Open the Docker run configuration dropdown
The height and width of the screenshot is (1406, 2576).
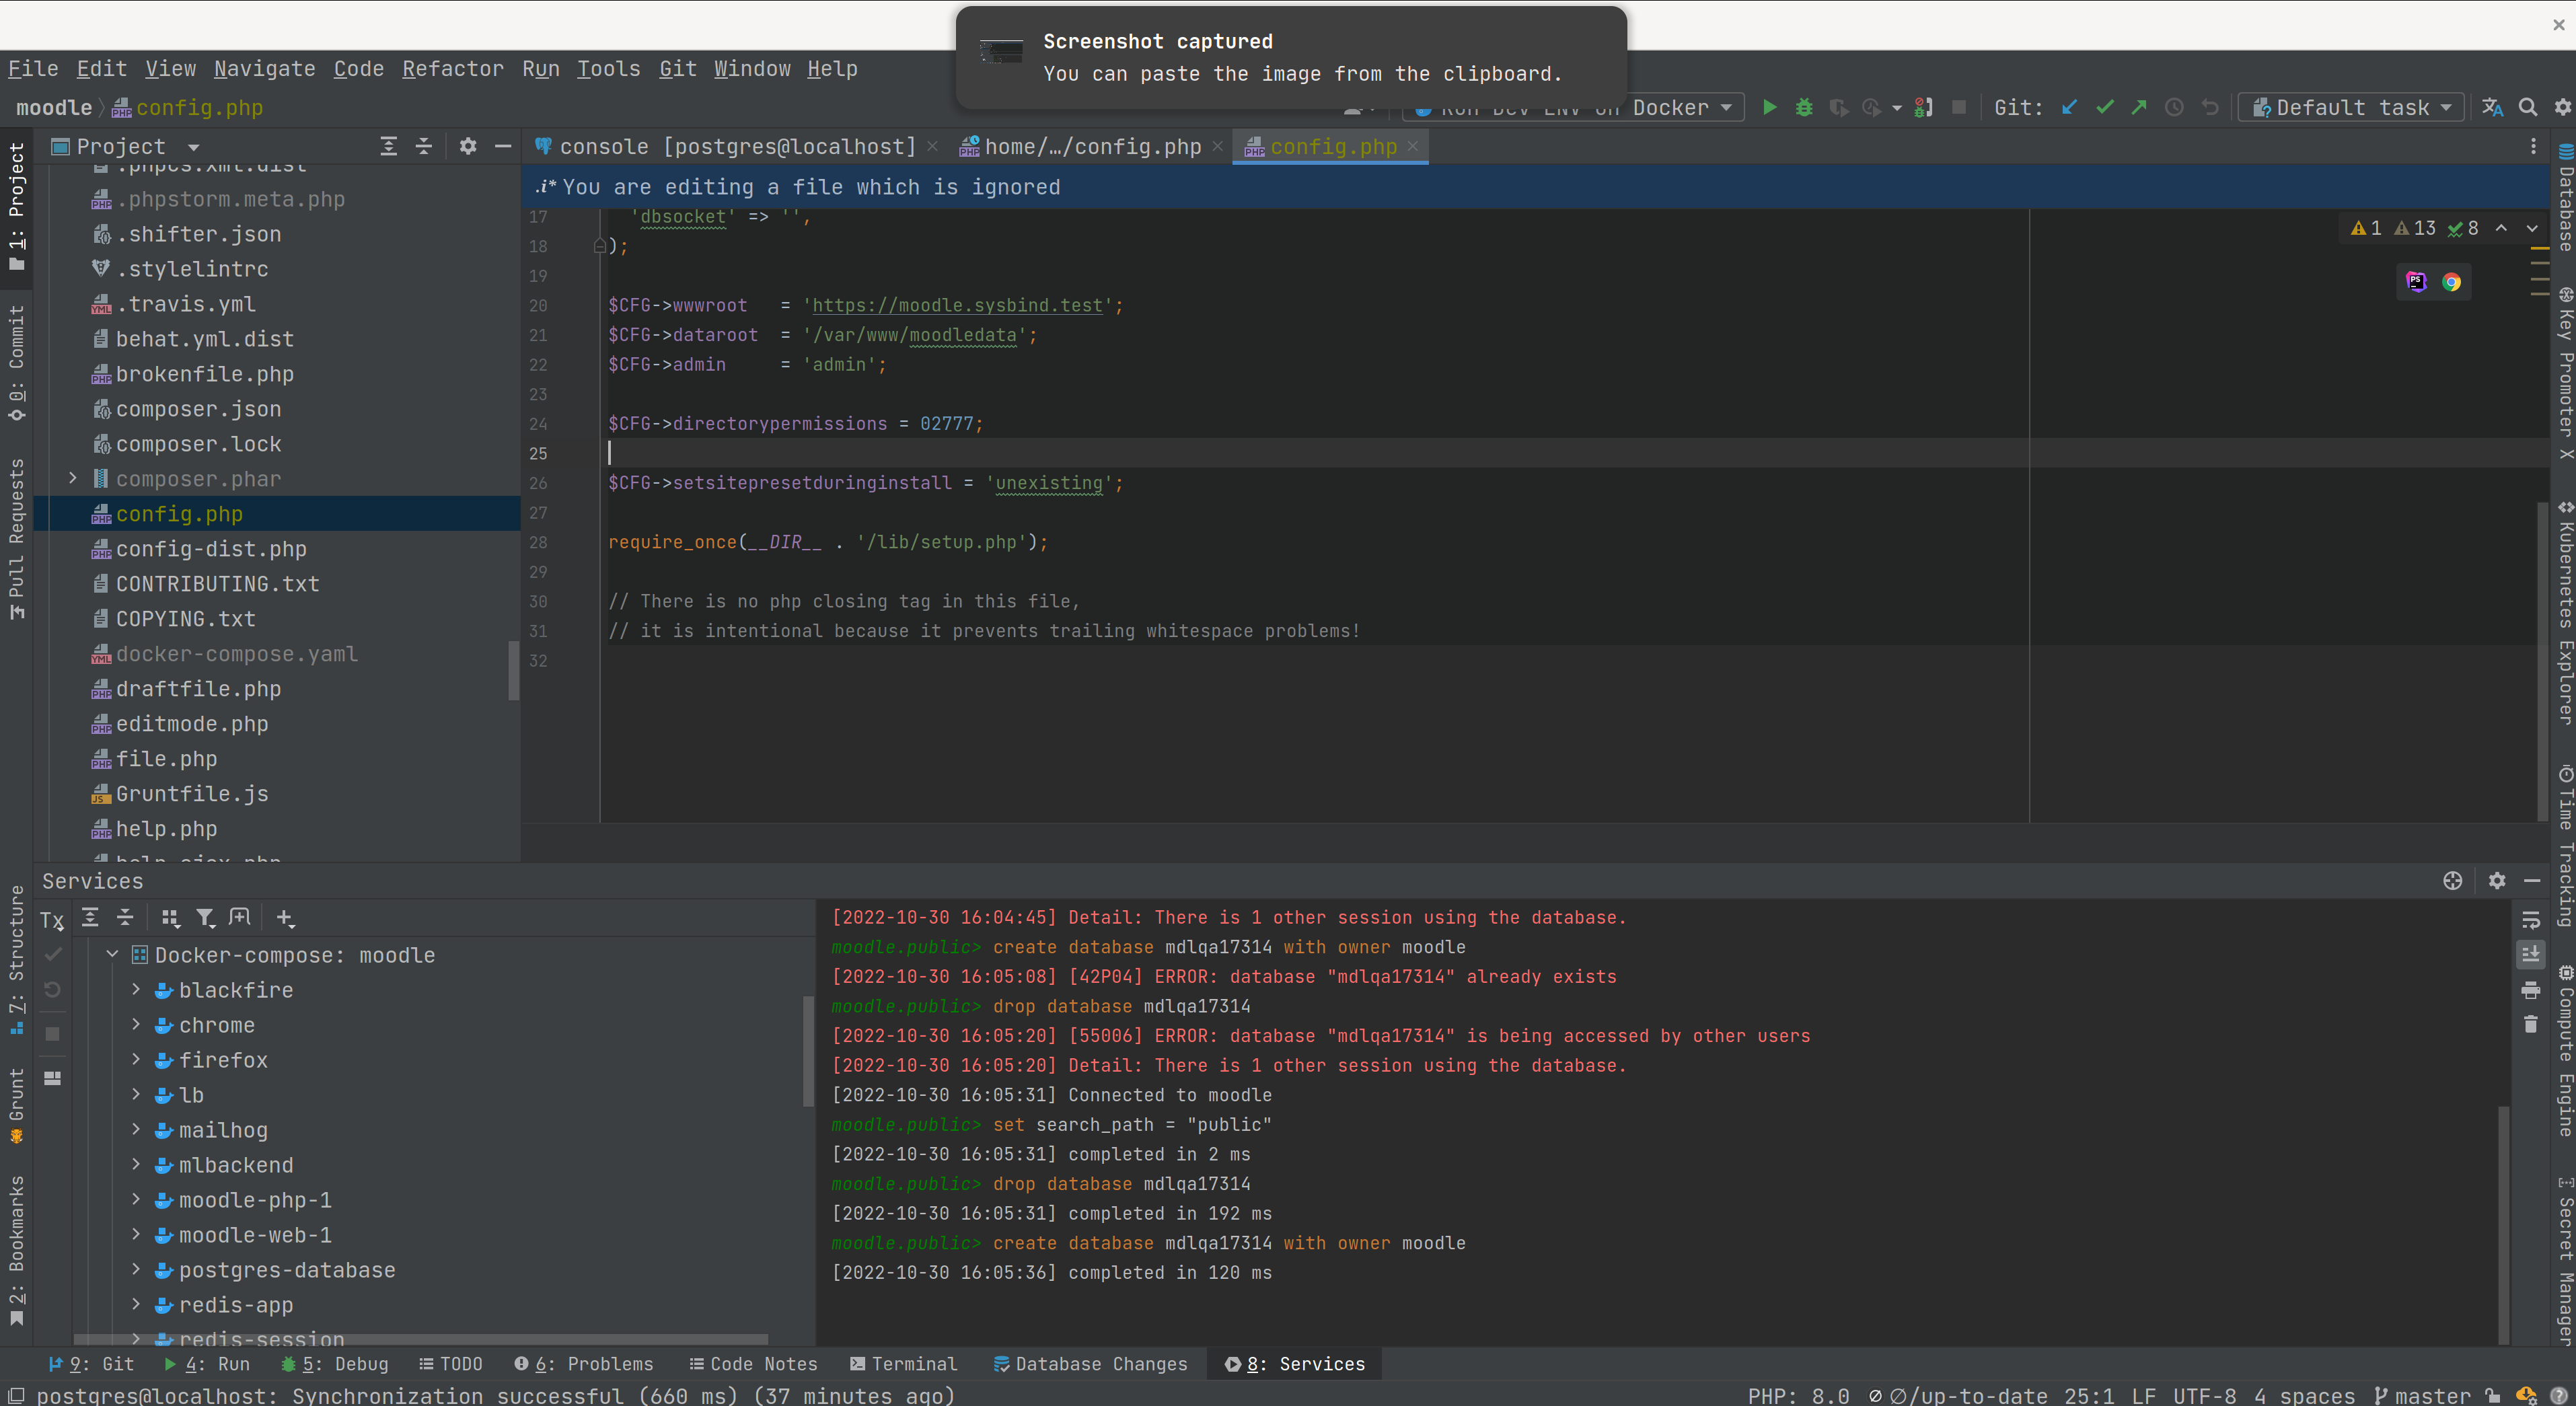point(1574,107)
